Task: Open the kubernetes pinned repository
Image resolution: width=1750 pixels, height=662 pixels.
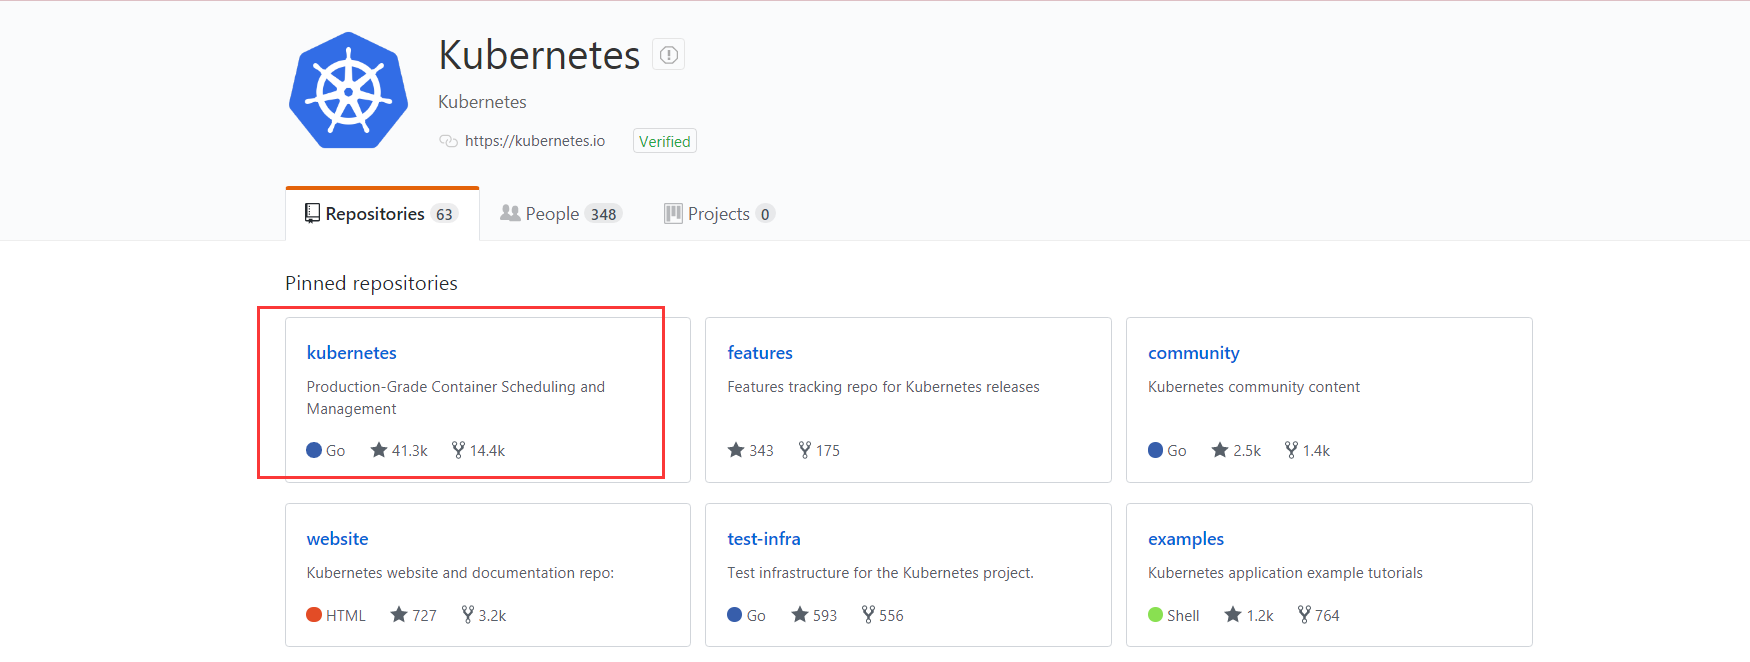Action: tap(351, 353)
